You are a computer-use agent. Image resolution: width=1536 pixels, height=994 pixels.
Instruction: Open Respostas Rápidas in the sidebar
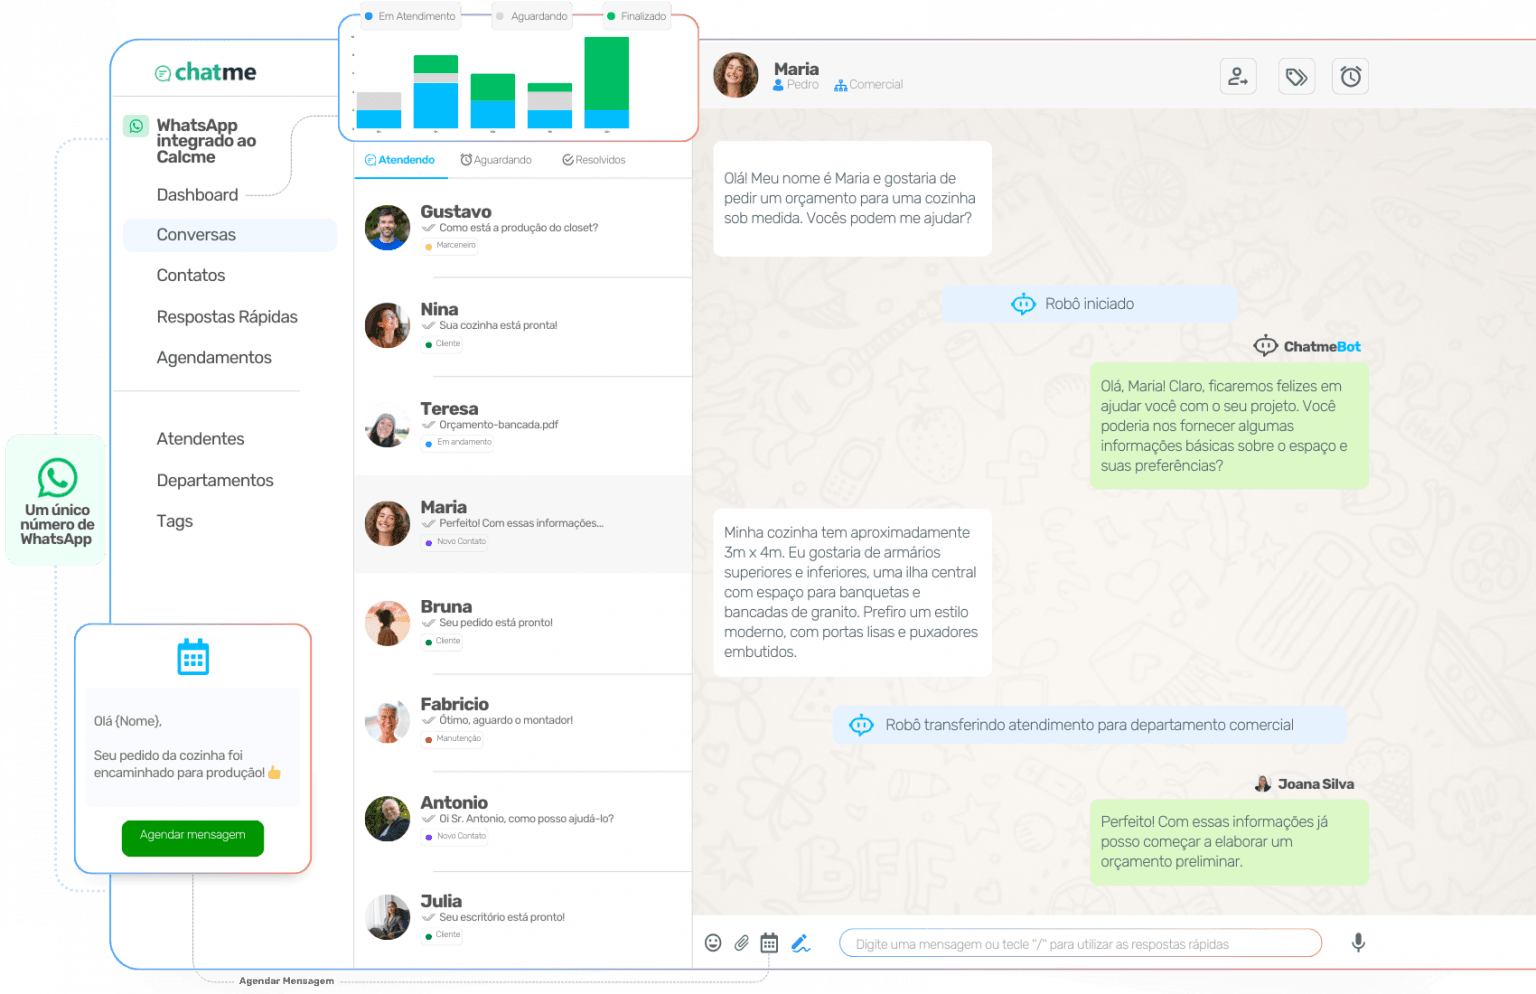227,317
